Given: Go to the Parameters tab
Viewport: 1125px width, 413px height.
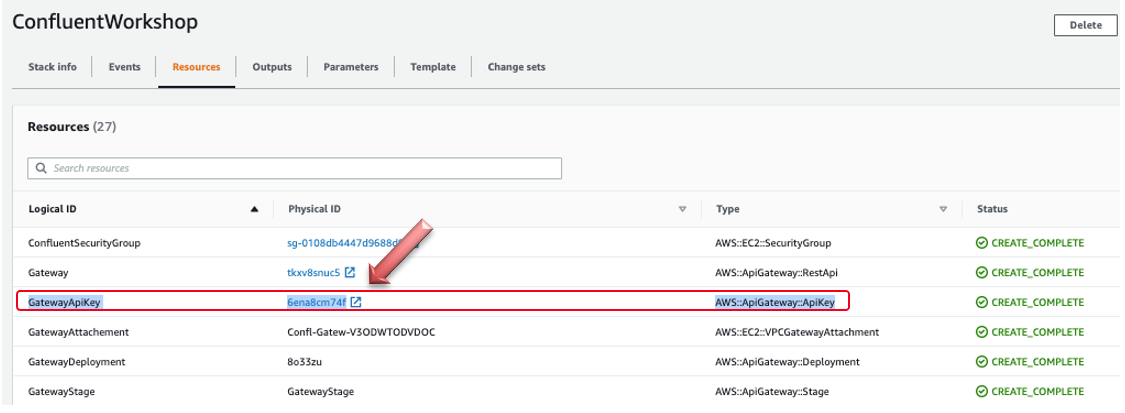Looking at the screenshot, I should (x=351, y=67).
